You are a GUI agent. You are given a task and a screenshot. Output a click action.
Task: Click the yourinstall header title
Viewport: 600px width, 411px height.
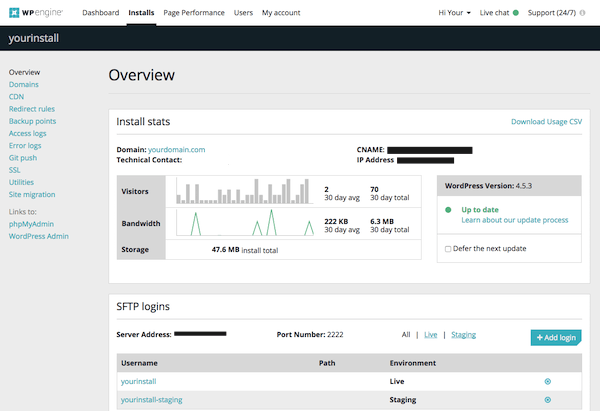[x=34, y=38]
